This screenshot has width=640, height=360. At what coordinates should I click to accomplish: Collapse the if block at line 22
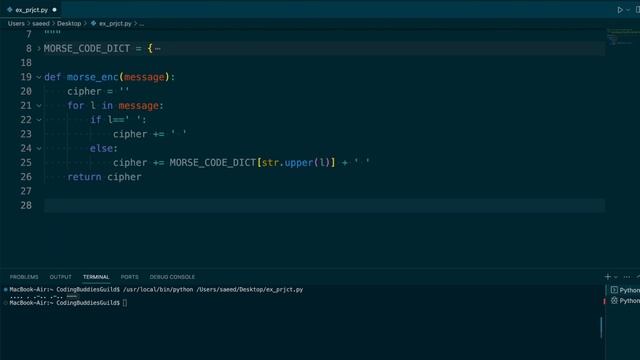39,120
